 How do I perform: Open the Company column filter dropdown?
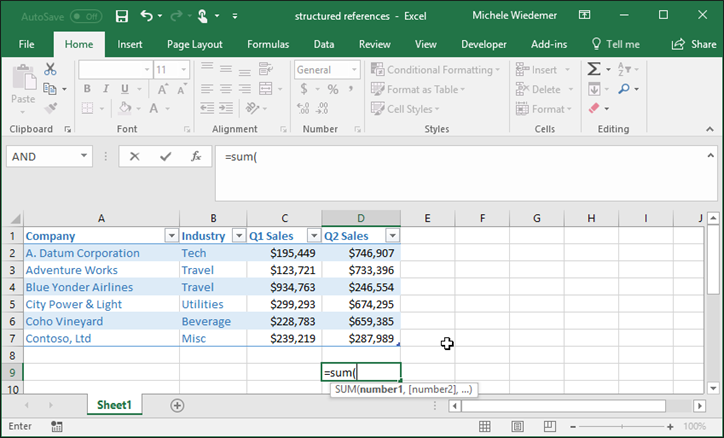click(x=171, y=236)
